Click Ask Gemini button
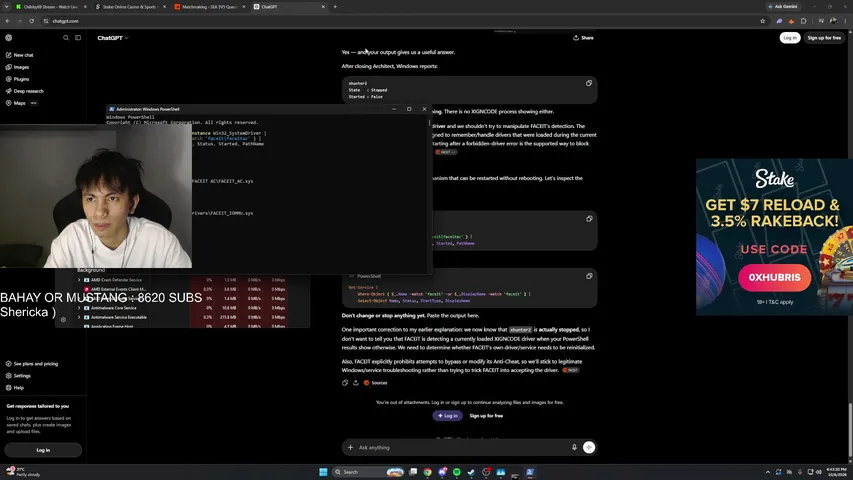Screen dimensions: 853x480 (783, 7)
